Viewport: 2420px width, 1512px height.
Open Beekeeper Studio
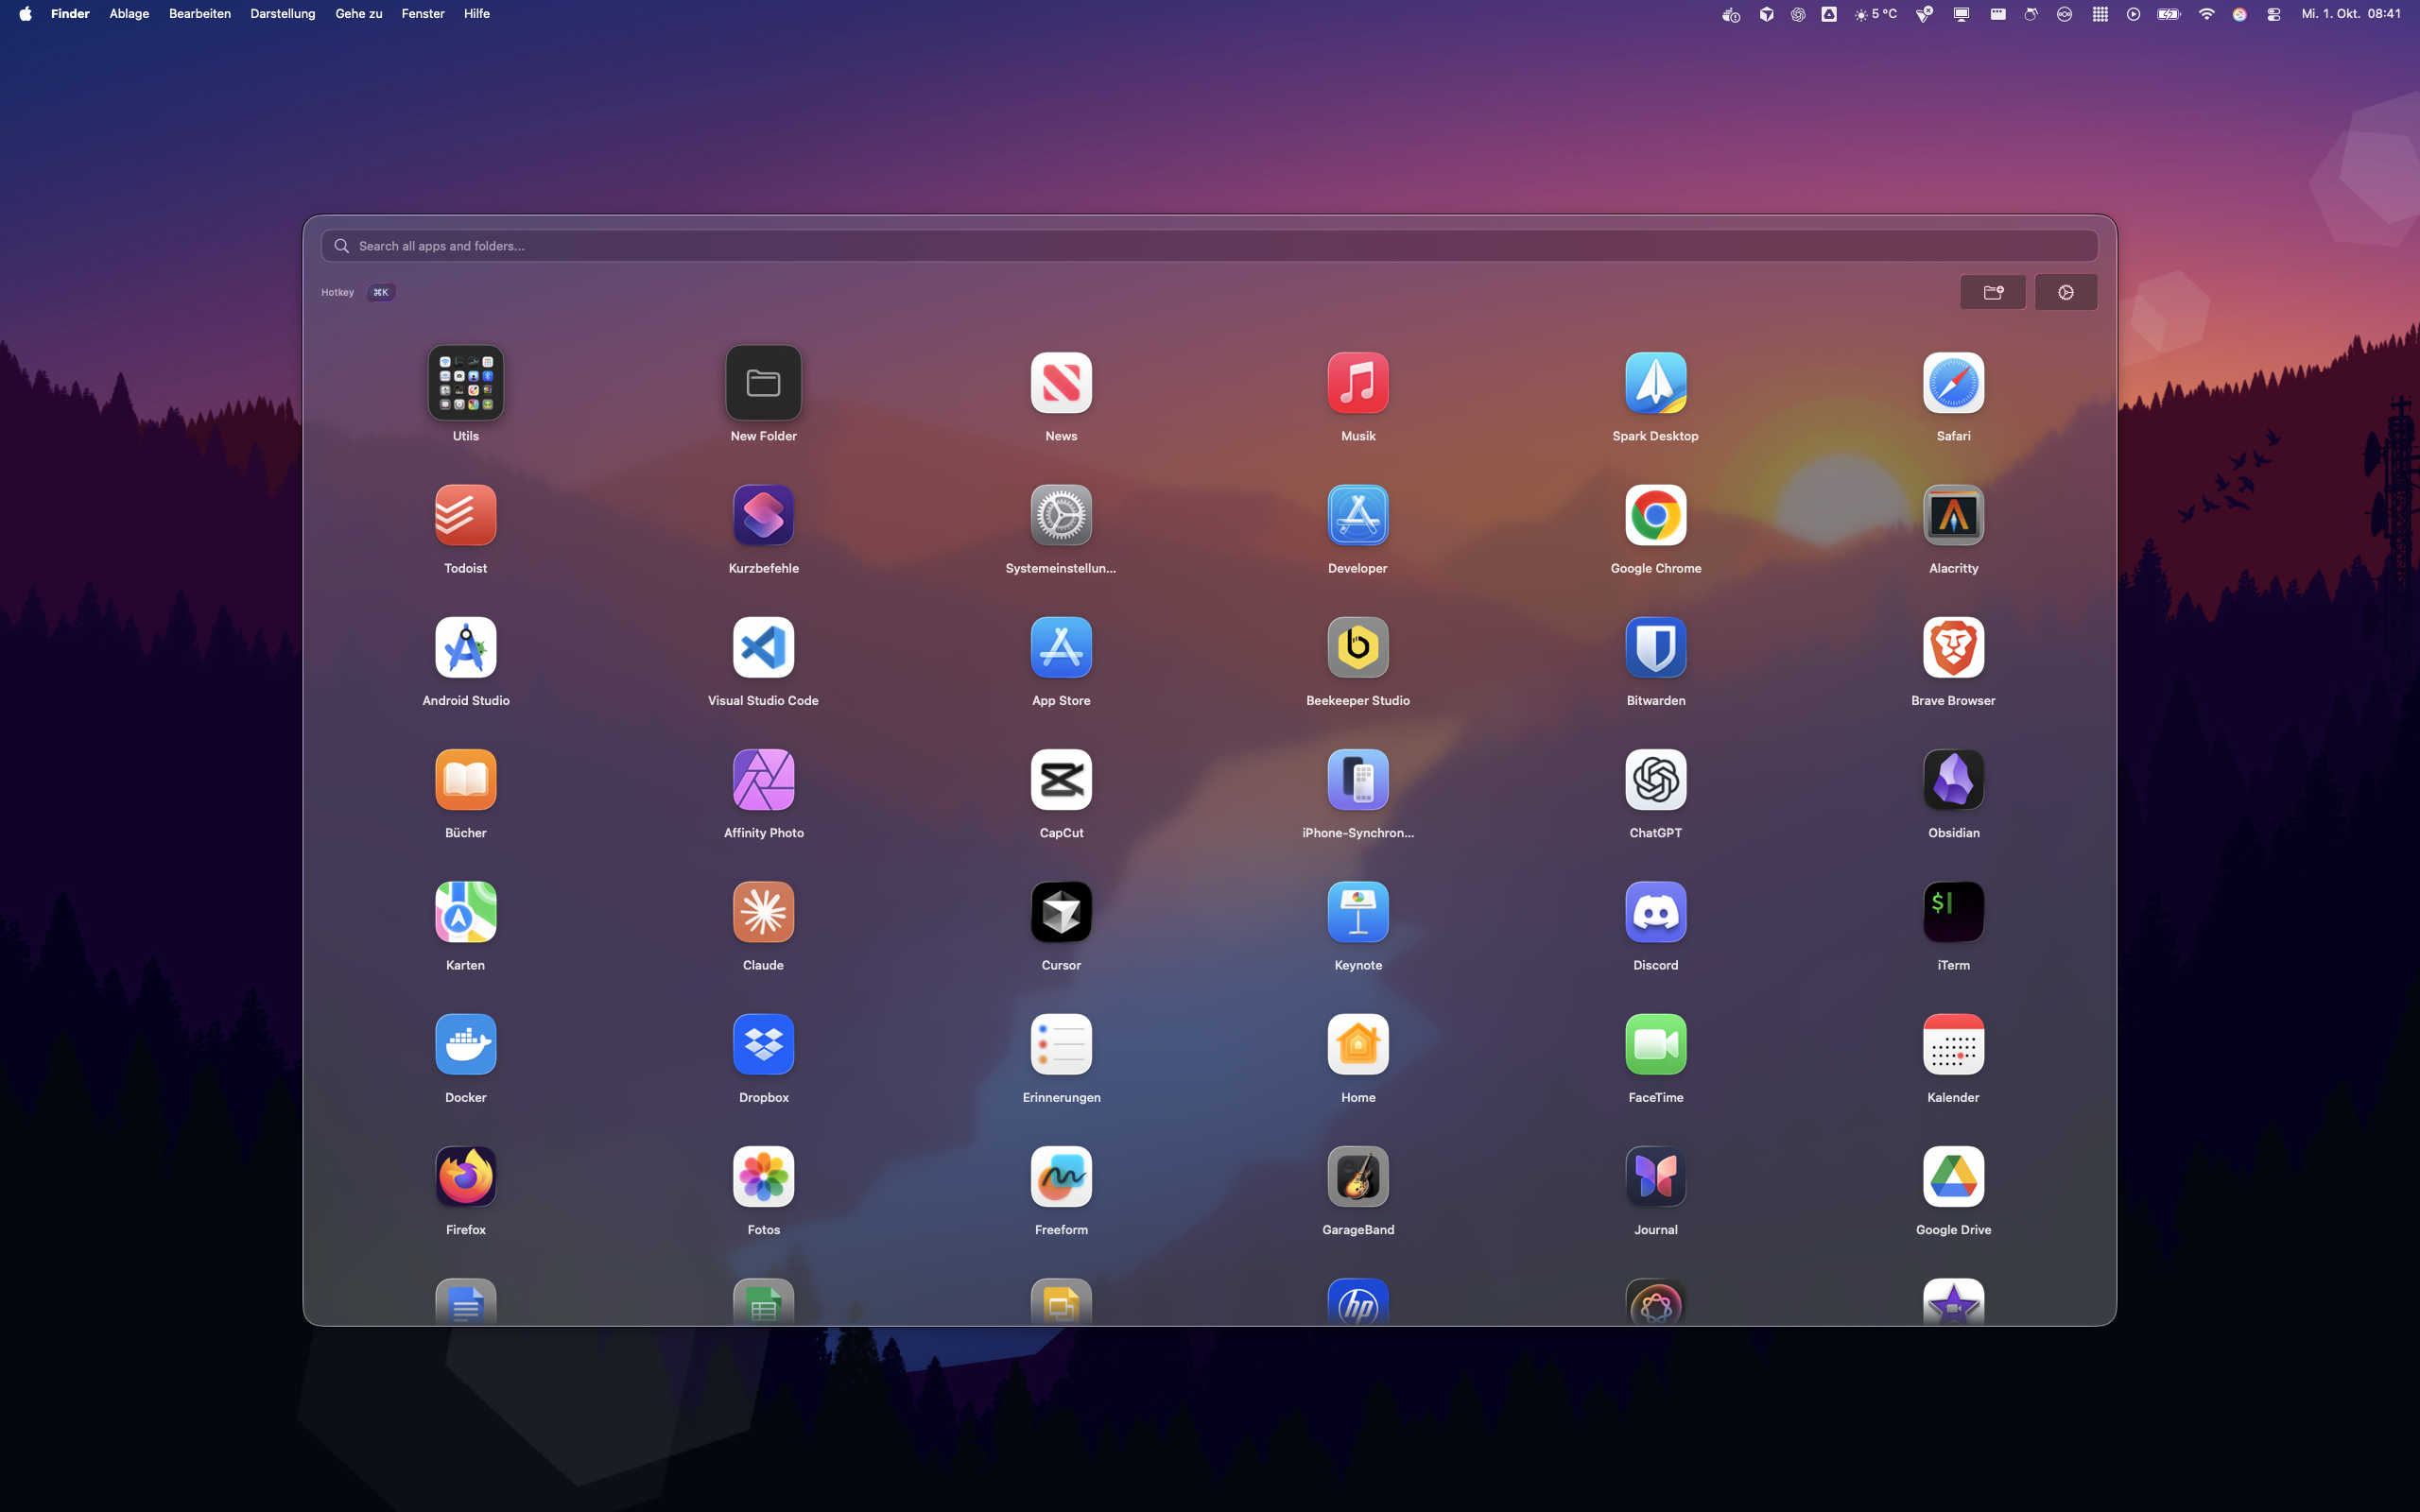click(x=1357, y=648)
